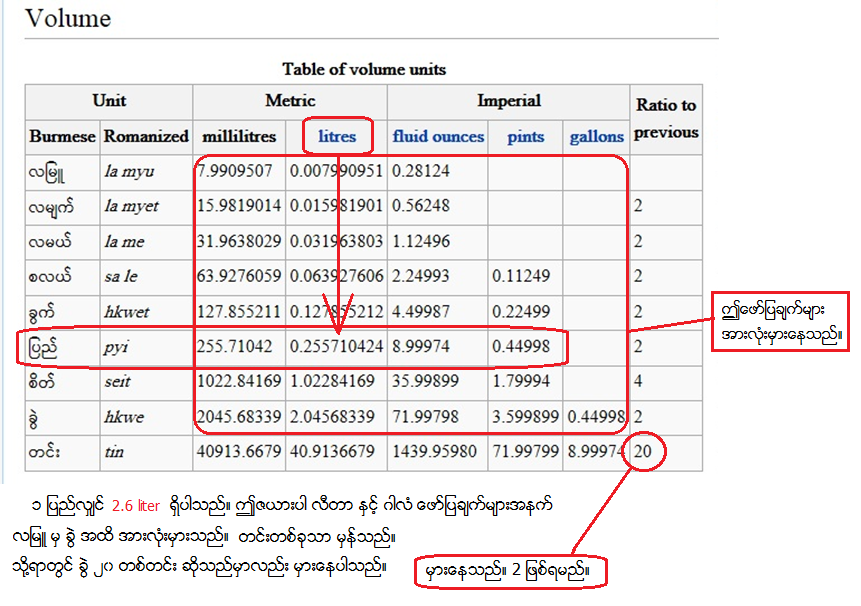The width and height of the screenshot is (861, 606).
Task: Select the 4.49987 fluid ounces value
Action: tap(421, 311)
